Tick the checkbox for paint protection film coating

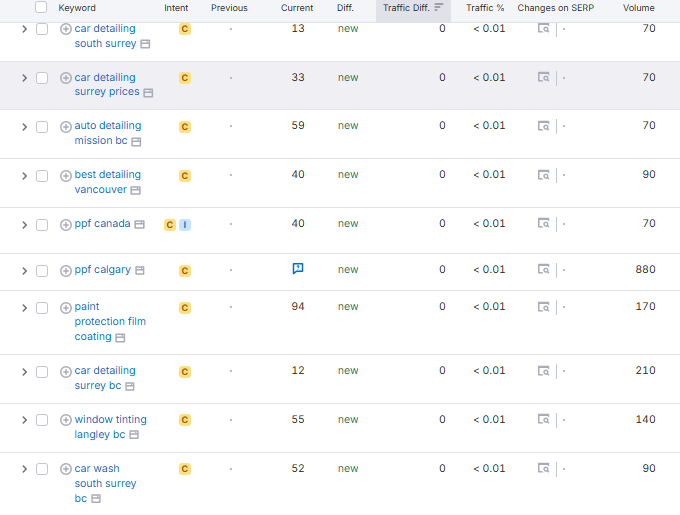[x=42, y=308]
